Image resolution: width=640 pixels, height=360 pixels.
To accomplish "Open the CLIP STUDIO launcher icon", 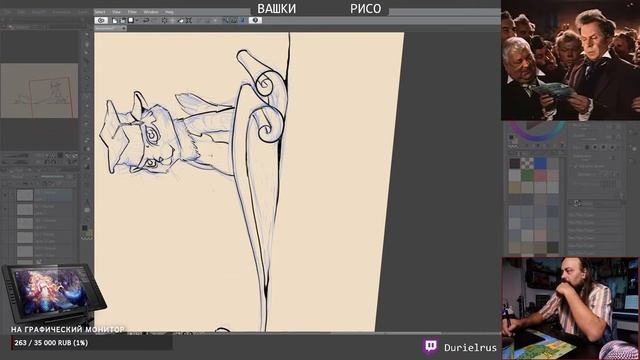I will (101, 20).
